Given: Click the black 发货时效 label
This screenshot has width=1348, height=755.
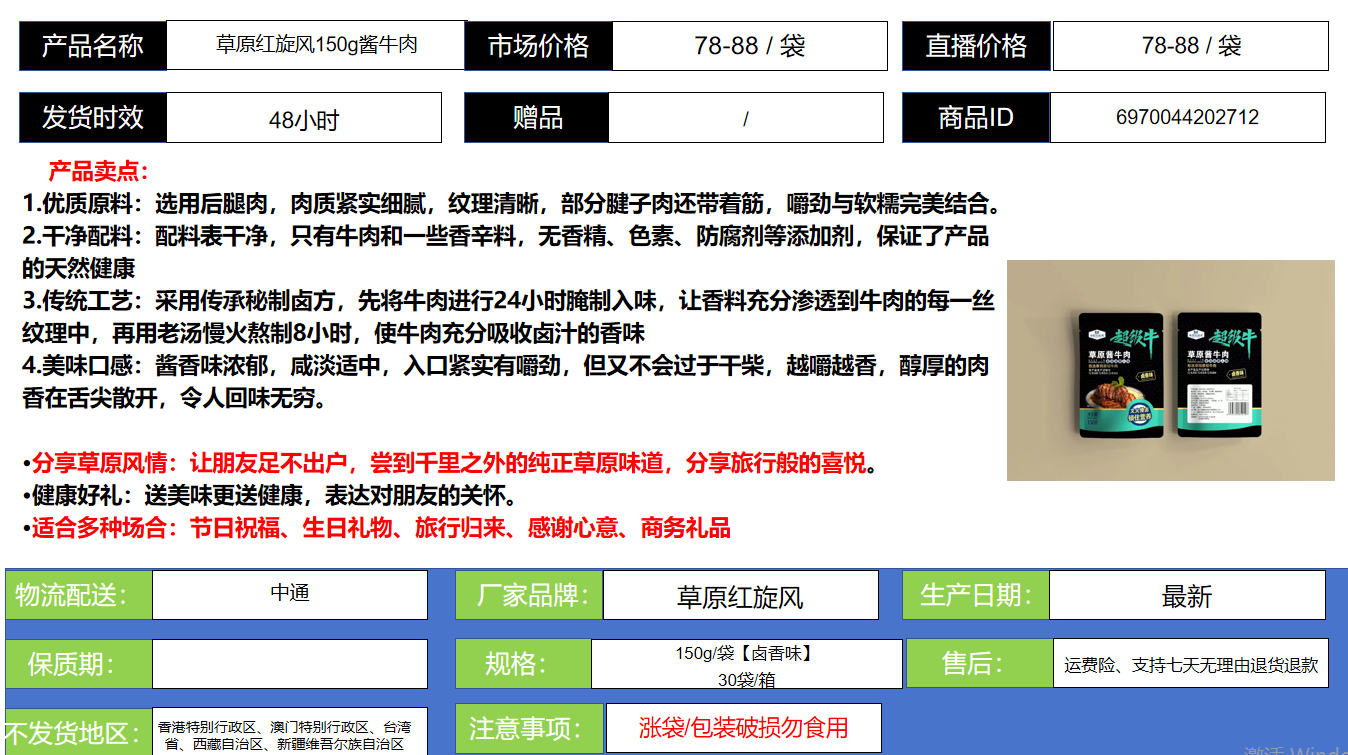Looking at the screenshot, I should [x=93, y=118].
